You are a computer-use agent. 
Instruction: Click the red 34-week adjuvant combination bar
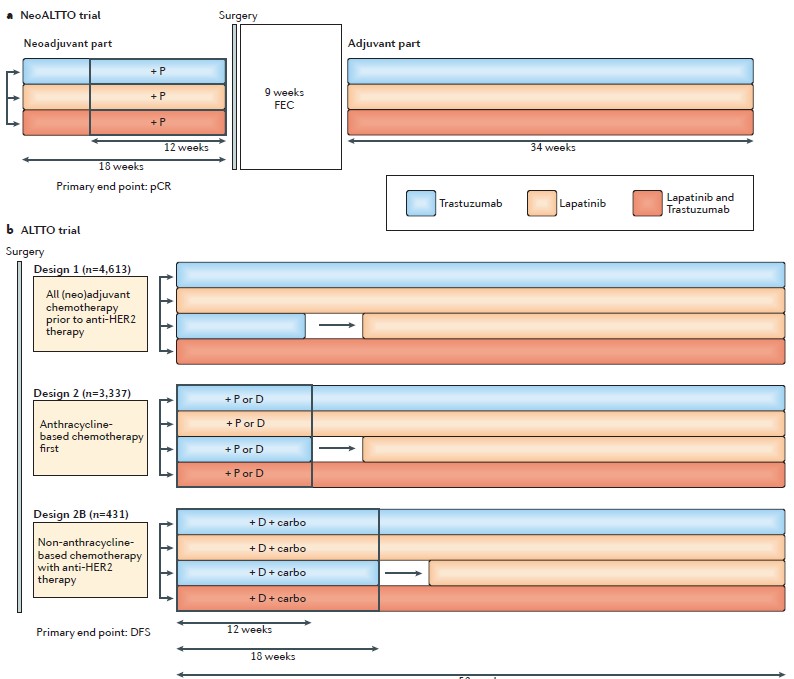click(x=550, y=122)
